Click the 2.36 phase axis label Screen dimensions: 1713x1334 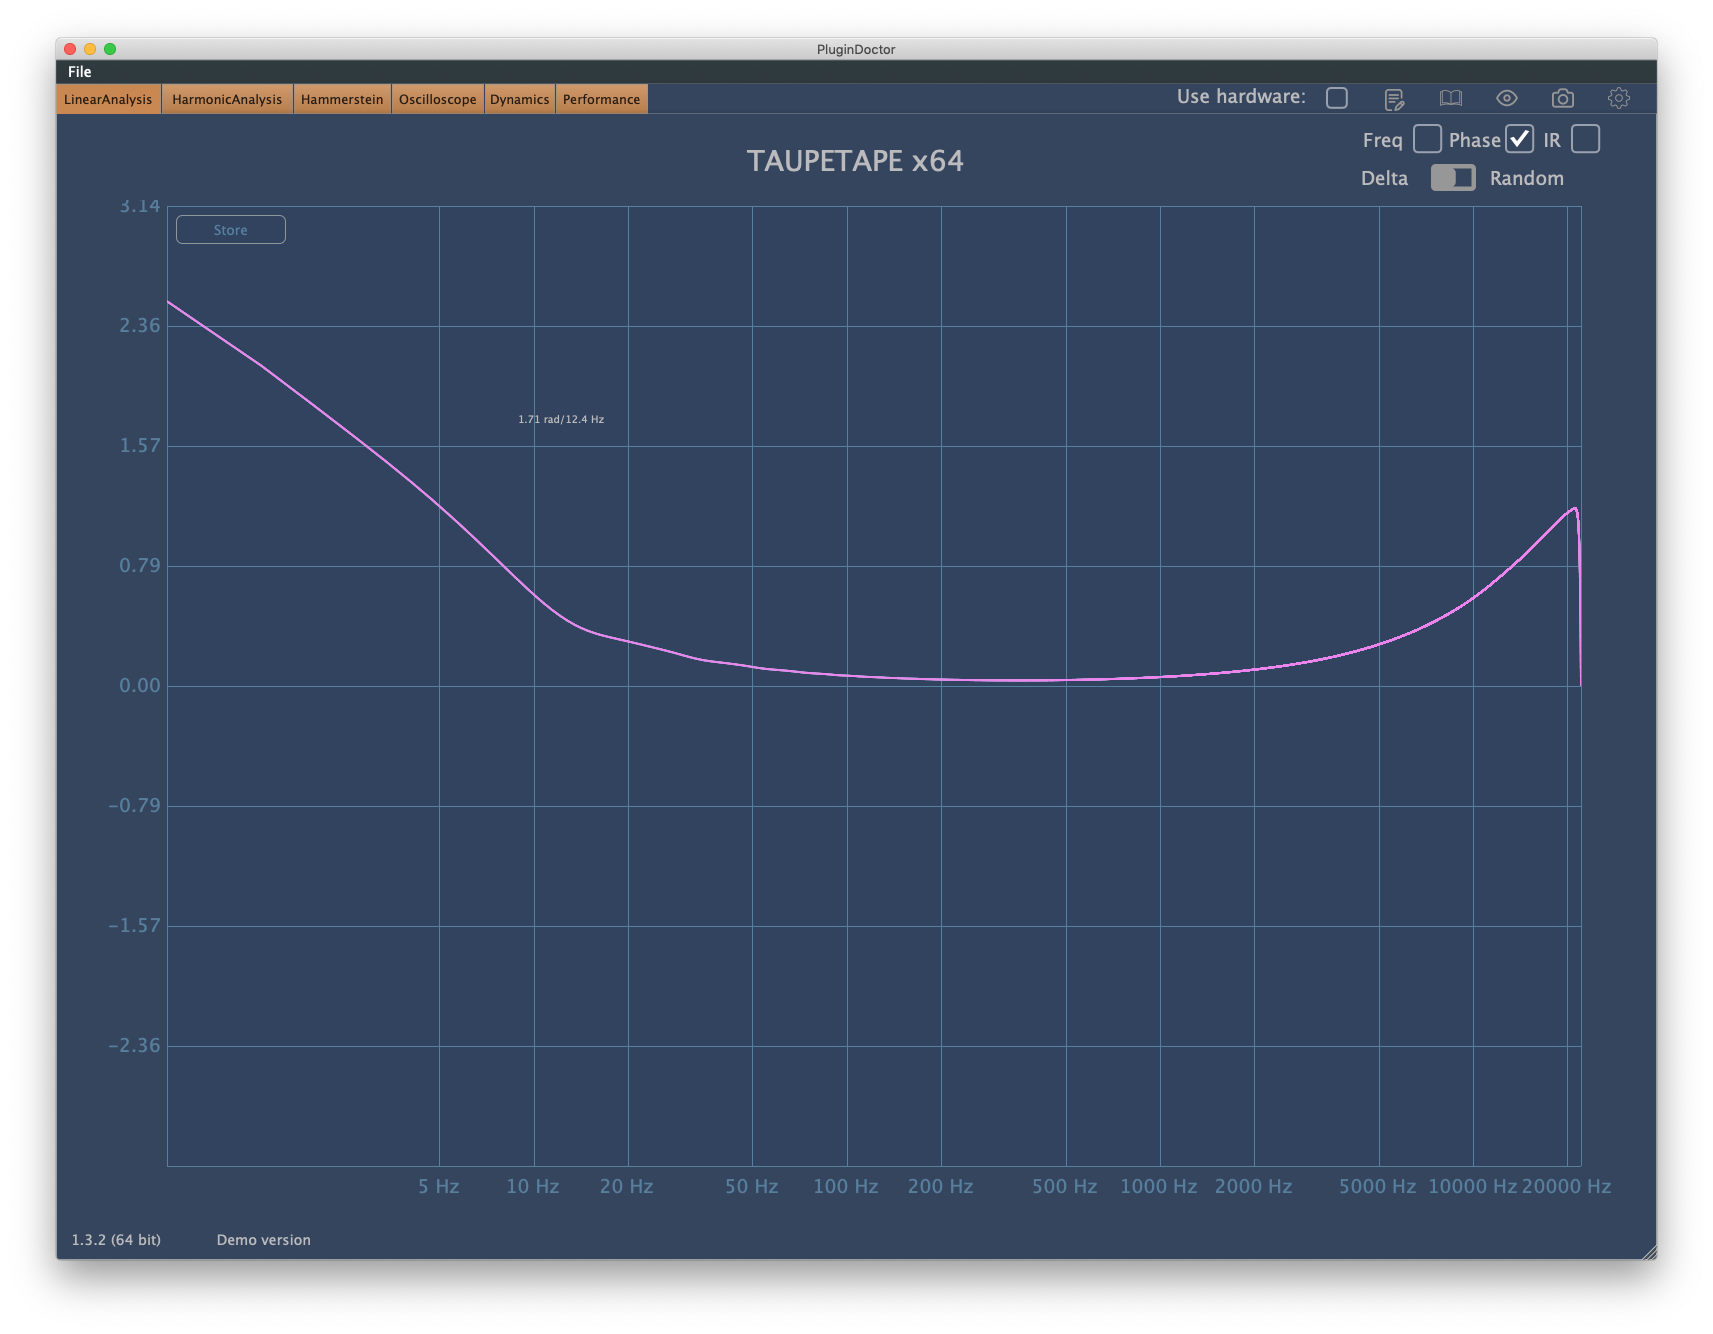tap(140, 325)
